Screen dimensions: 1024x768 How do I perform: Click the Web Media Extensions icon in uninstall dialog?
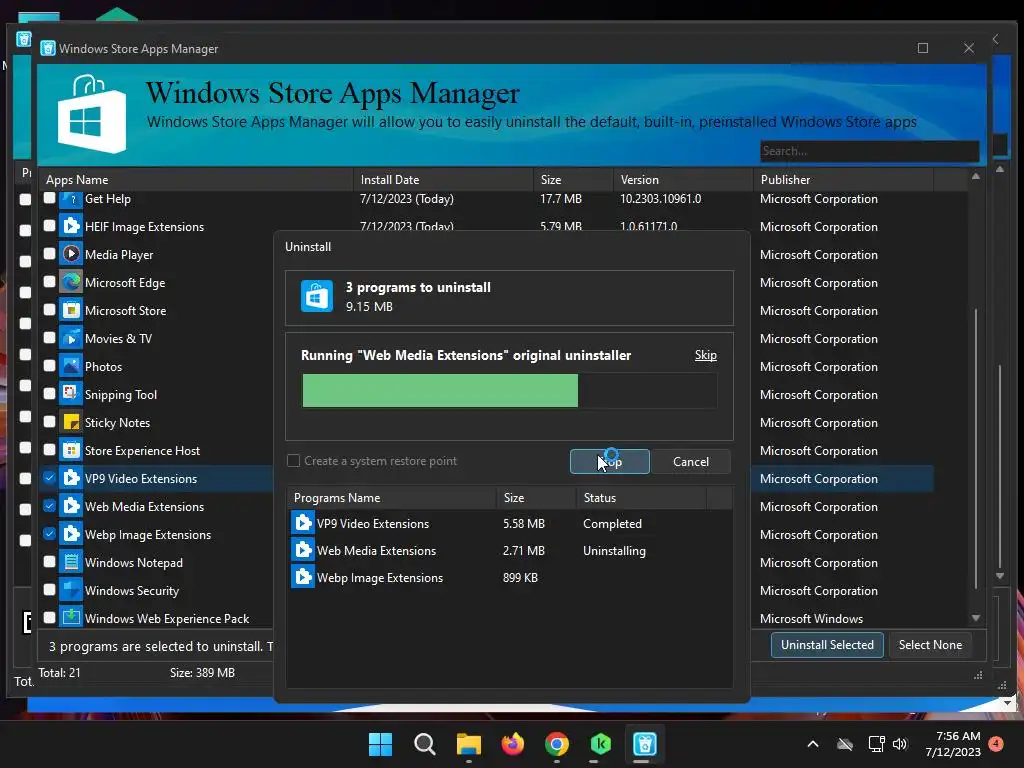click(x=302, y=551)
